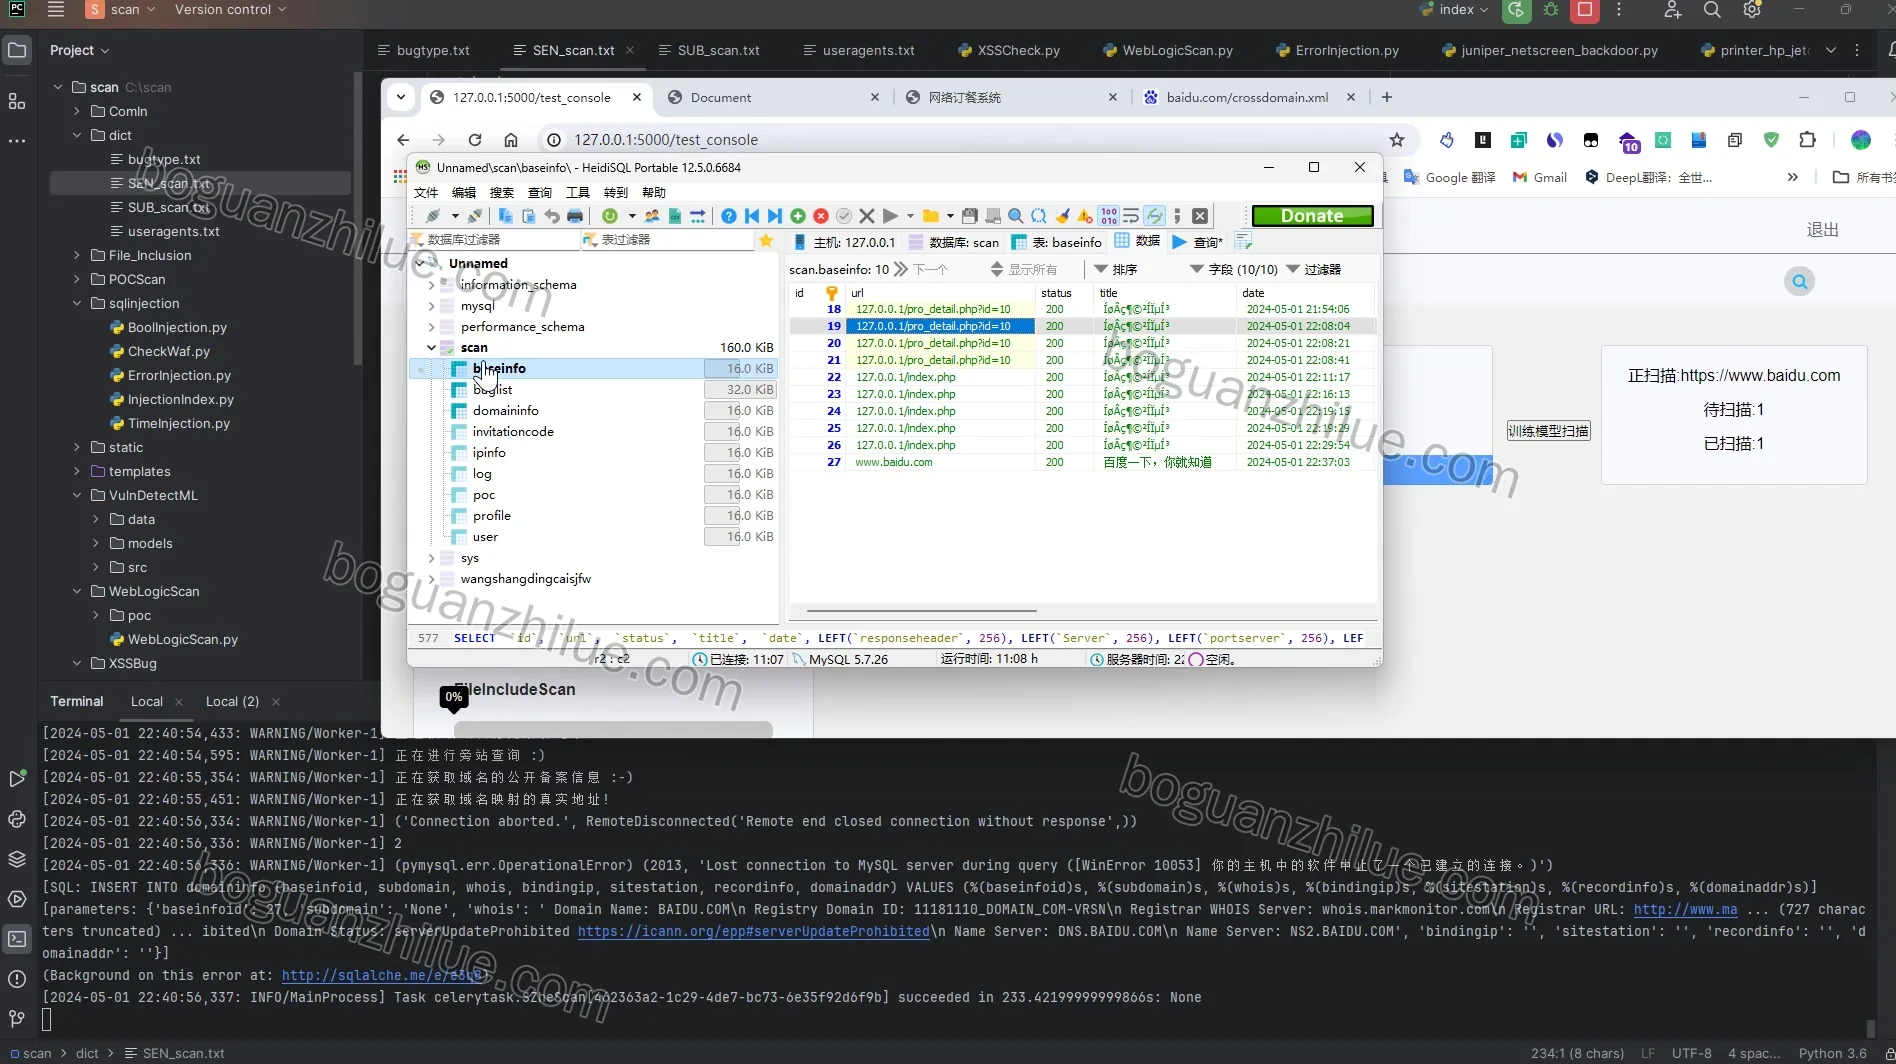The width and height of the screenshot is (1896, 1064).
Task: Open HeidiSQL help question-mark icon
Action: tap(729, 216)
